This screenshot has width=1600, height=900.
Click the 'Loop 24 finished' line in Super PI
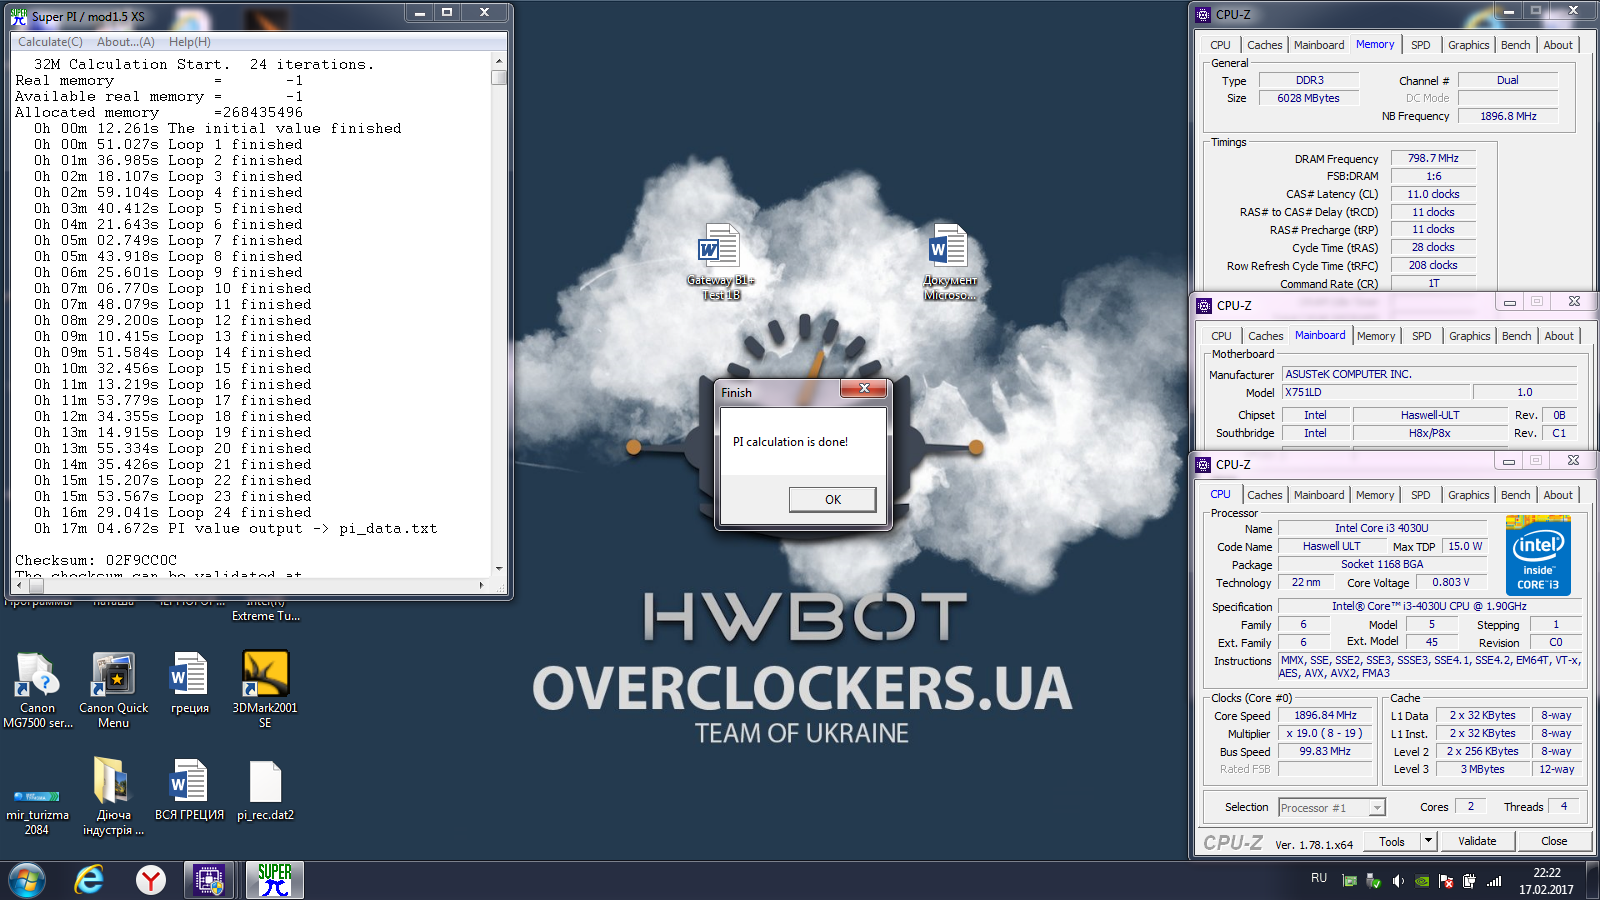click(173, 512)
